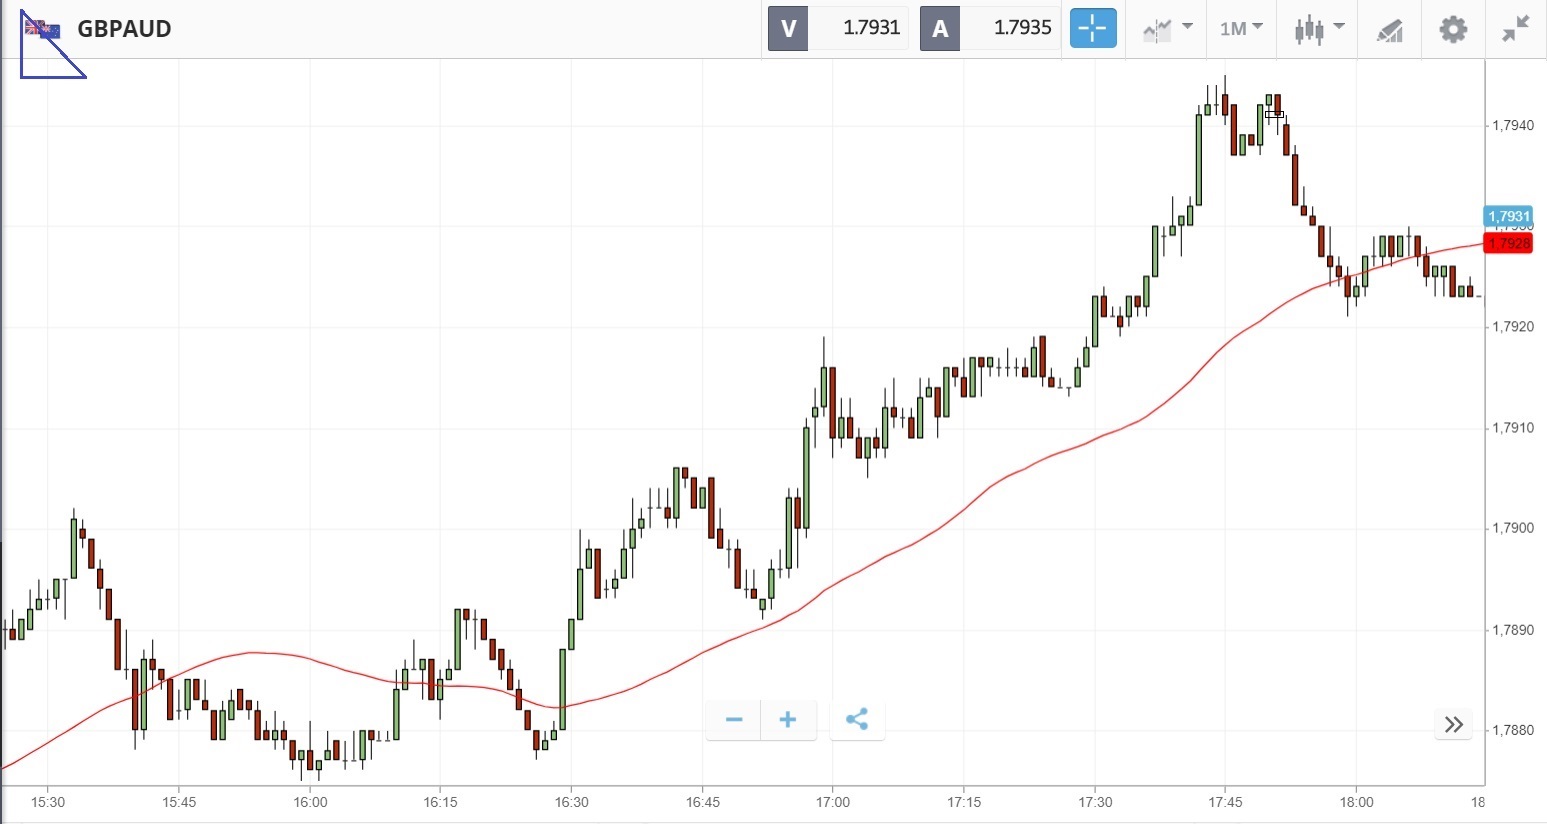Viewport: 1547px width, 824px height.
Task: Click the blue 1.7931 current price label
Action: (x=1509, y=216)
